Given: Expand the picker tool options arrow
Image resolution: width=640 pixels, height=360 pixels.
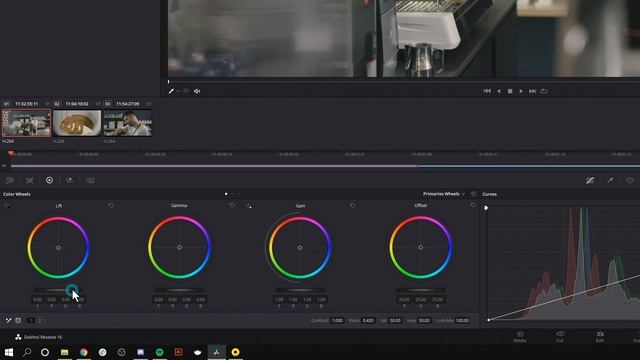Looking at the screenshot, I should [x=178, y=91].
